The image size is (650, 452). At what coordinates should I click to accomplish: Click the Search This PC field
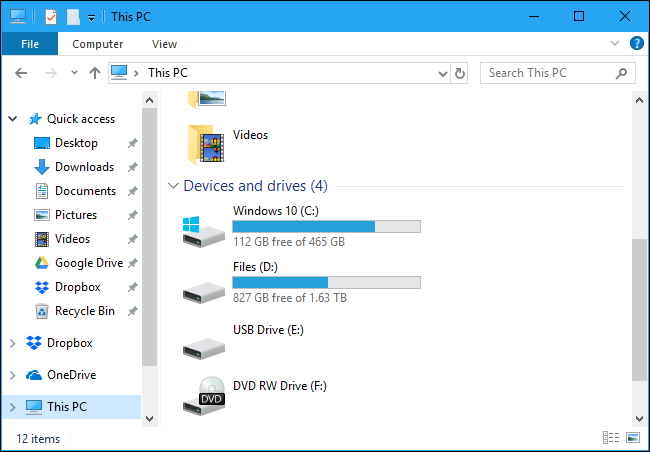548,73
